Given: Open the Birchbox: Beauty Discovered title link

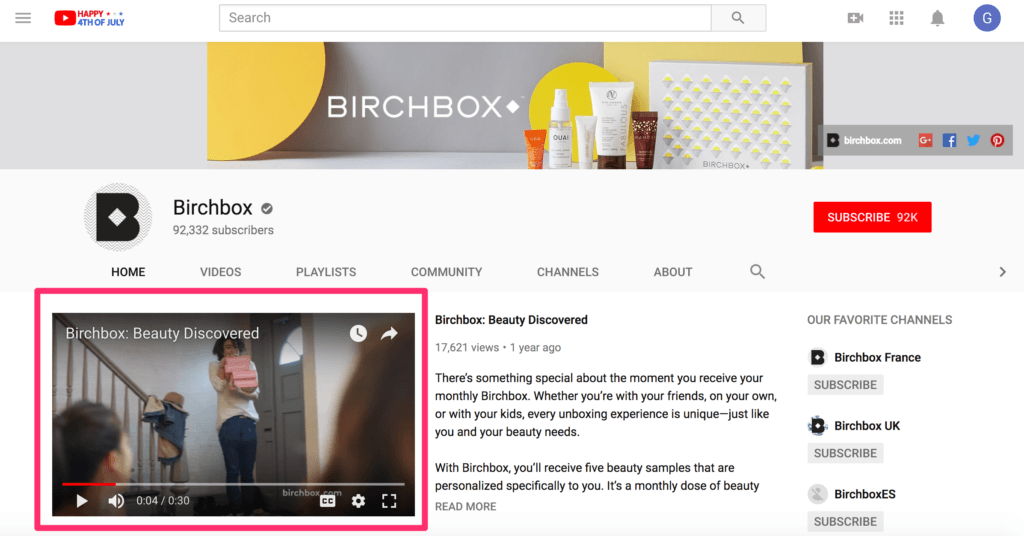Looking at the screenshot, I should 511,320.
